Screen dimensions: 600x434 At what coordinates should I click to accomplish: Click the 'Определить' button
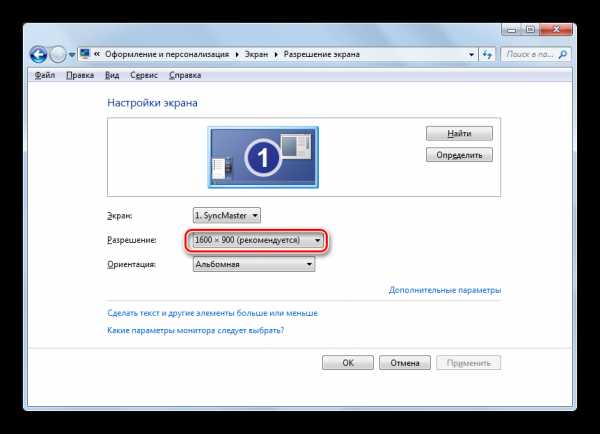pos(459,155)
